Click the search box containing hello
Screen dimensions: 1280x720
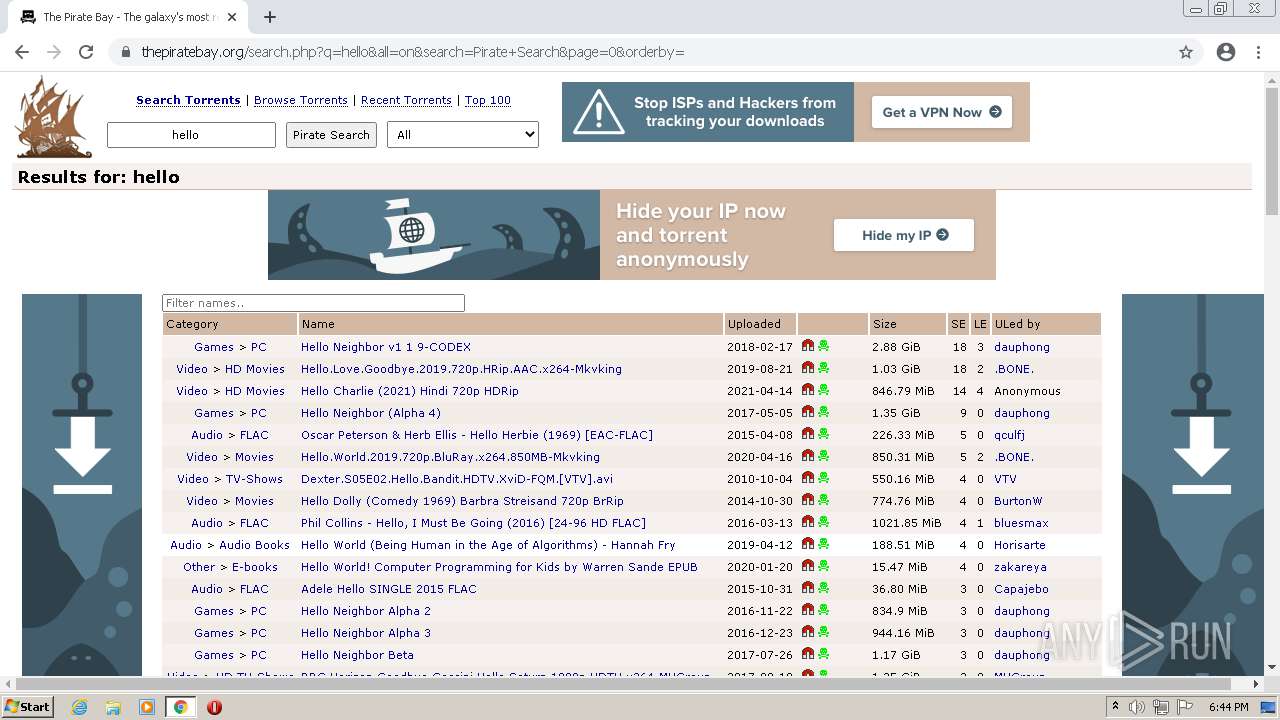[x=191, y=135]
